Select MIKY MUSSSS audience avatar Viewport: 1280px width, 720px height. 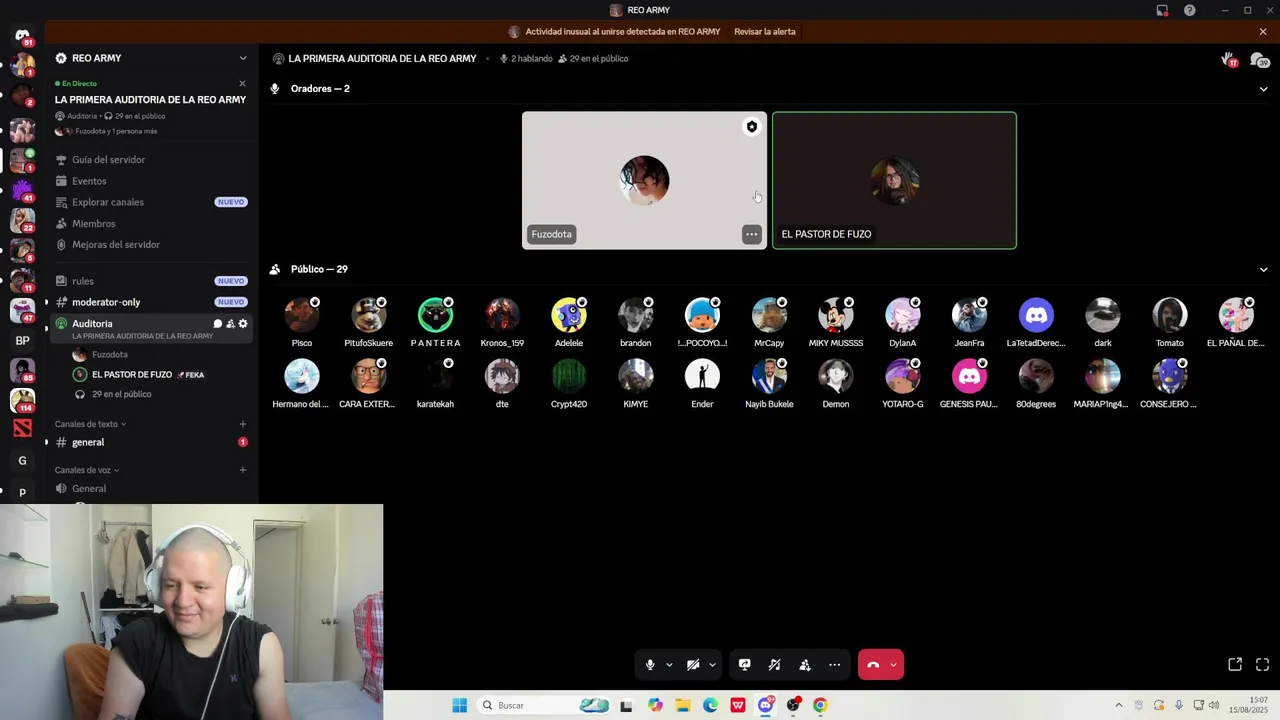pyautogui.click(x=836, y=315)
